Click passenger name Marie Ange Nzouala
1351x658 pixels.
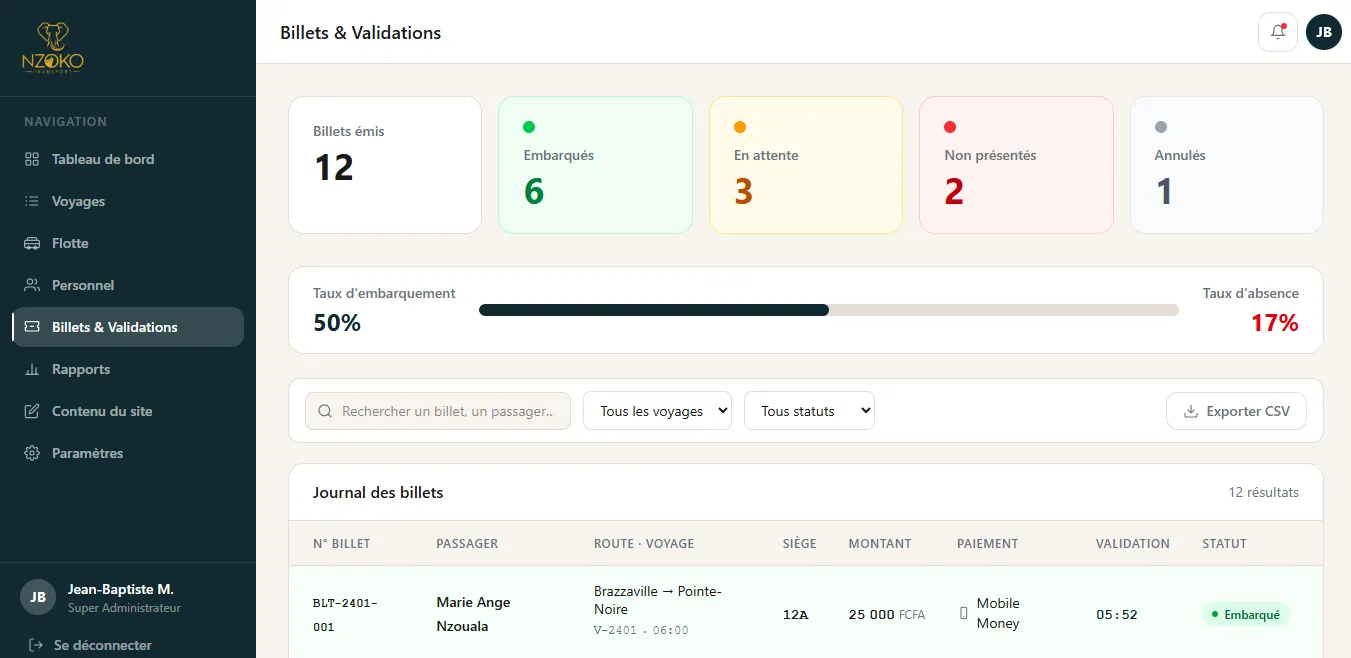(x=473, y=614)
